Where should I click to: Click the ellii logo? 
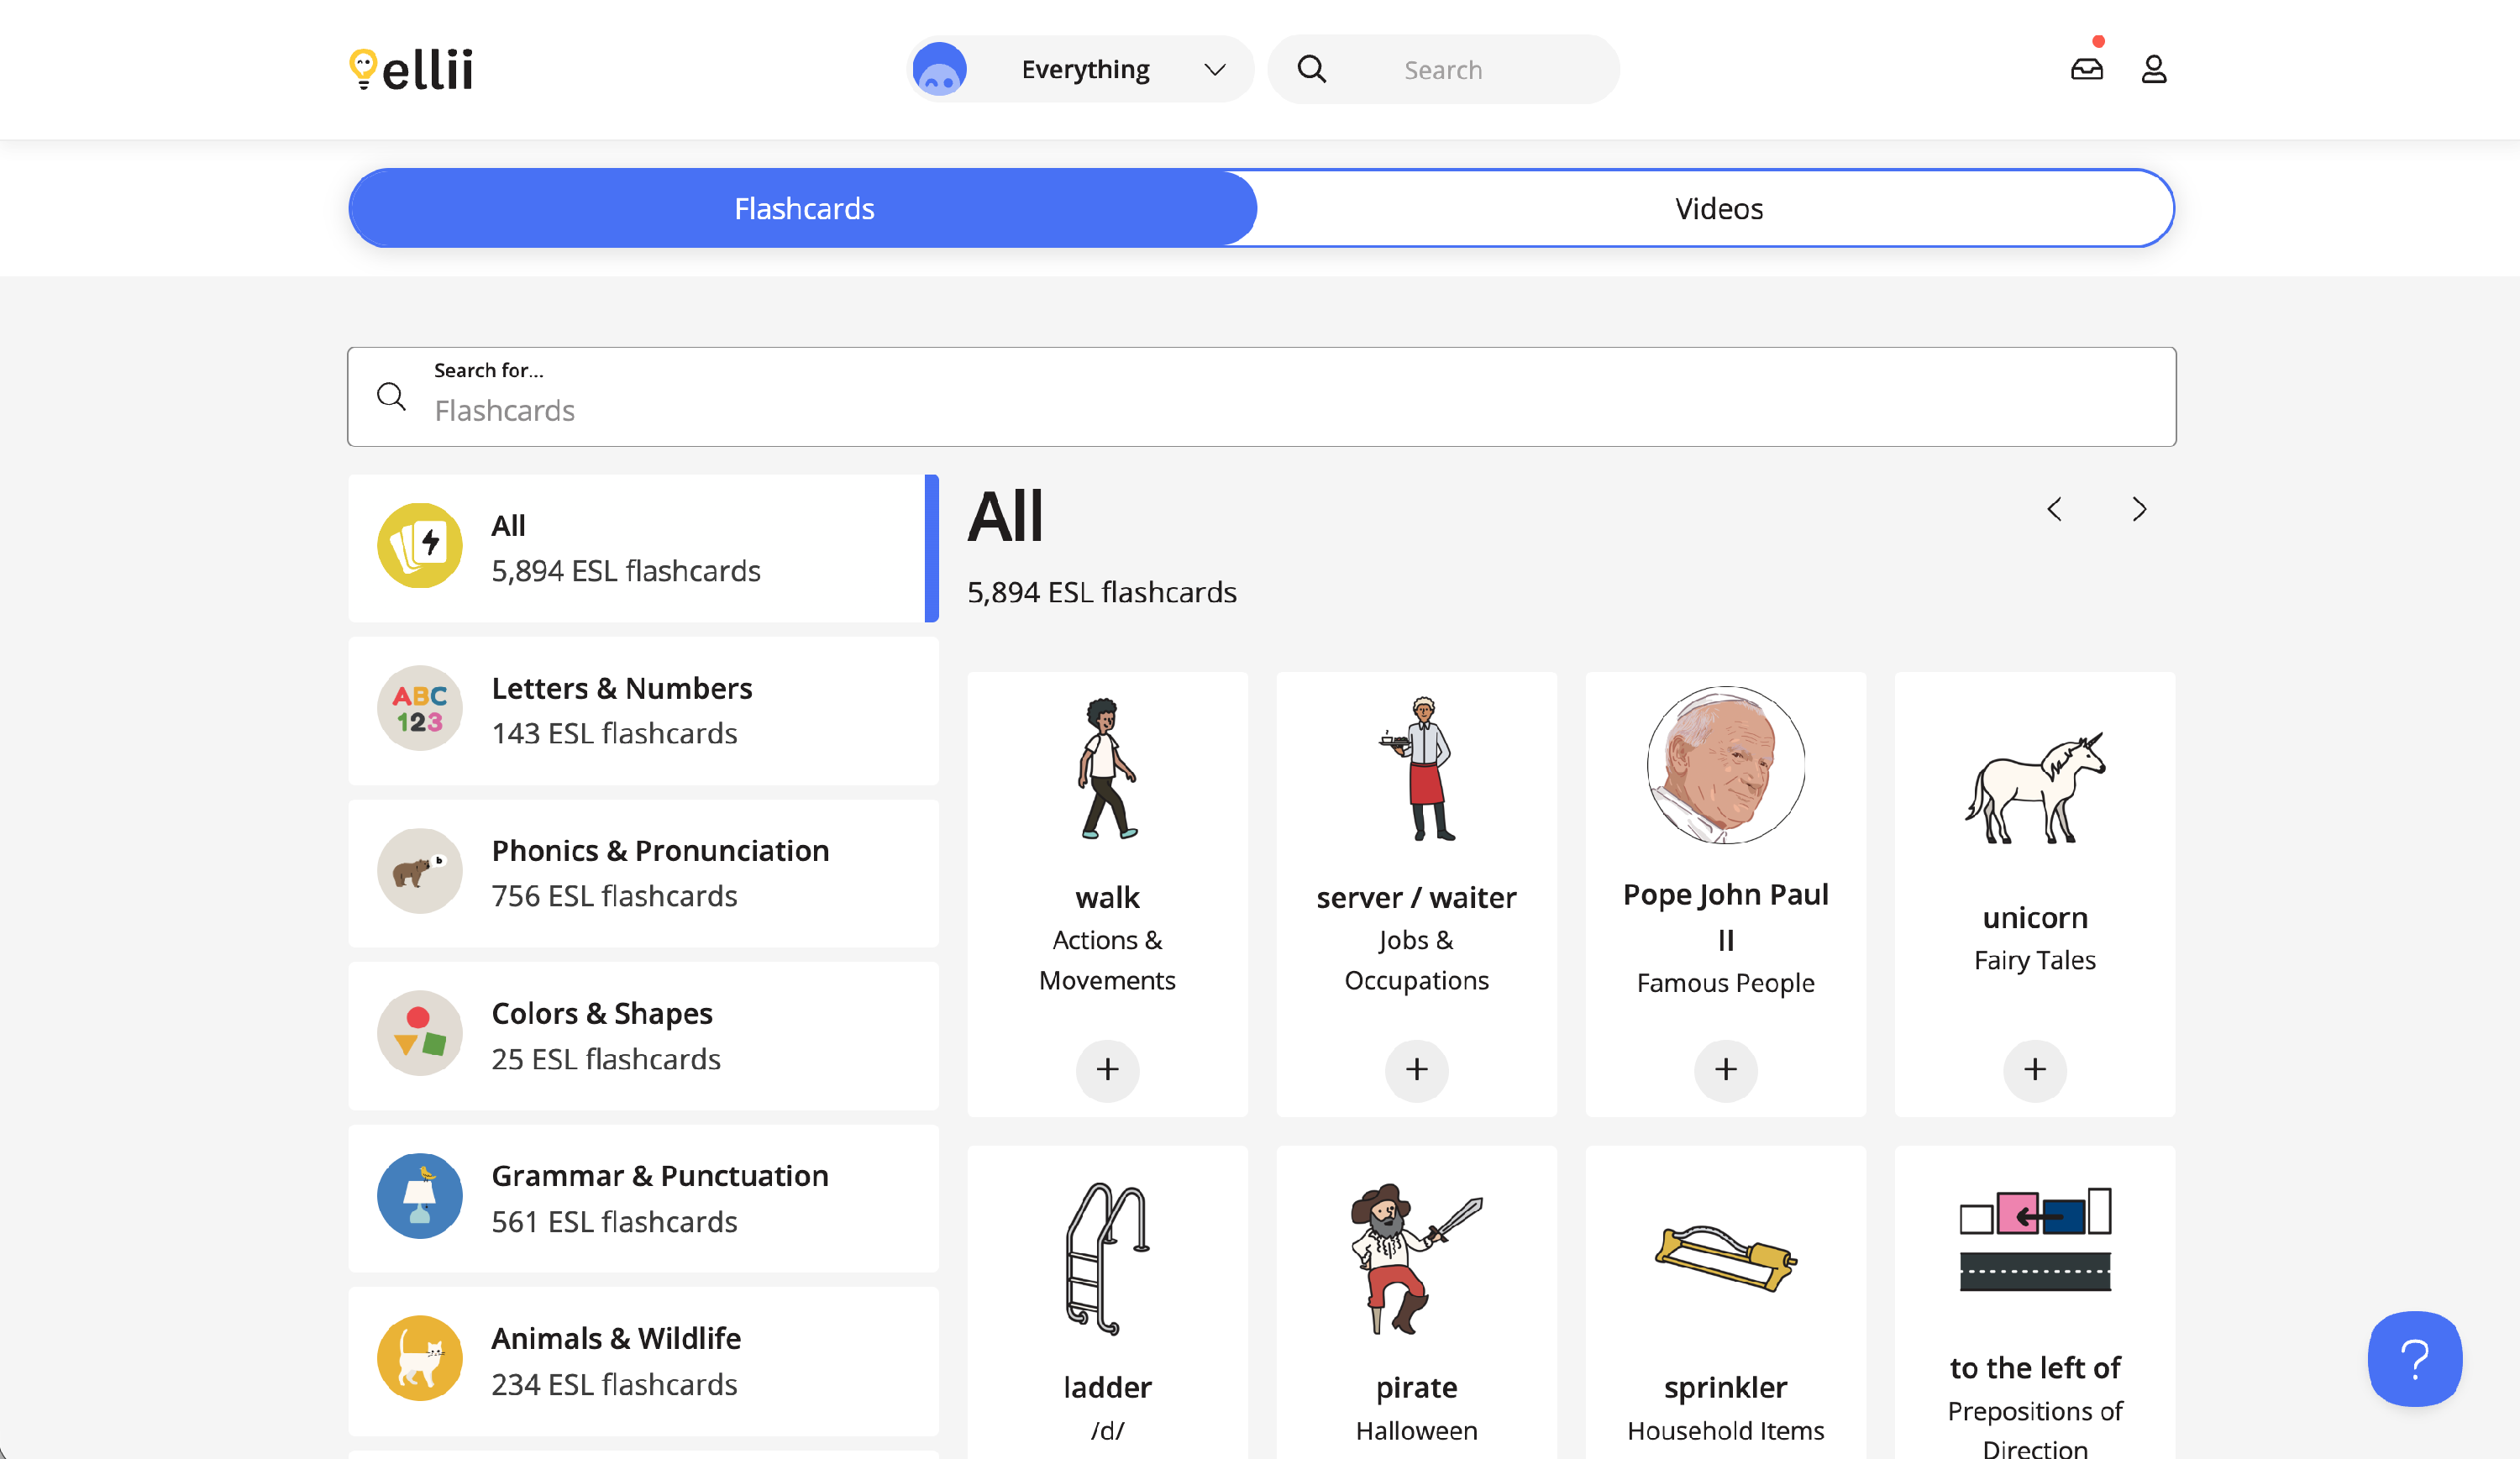[x=411, y=69]
